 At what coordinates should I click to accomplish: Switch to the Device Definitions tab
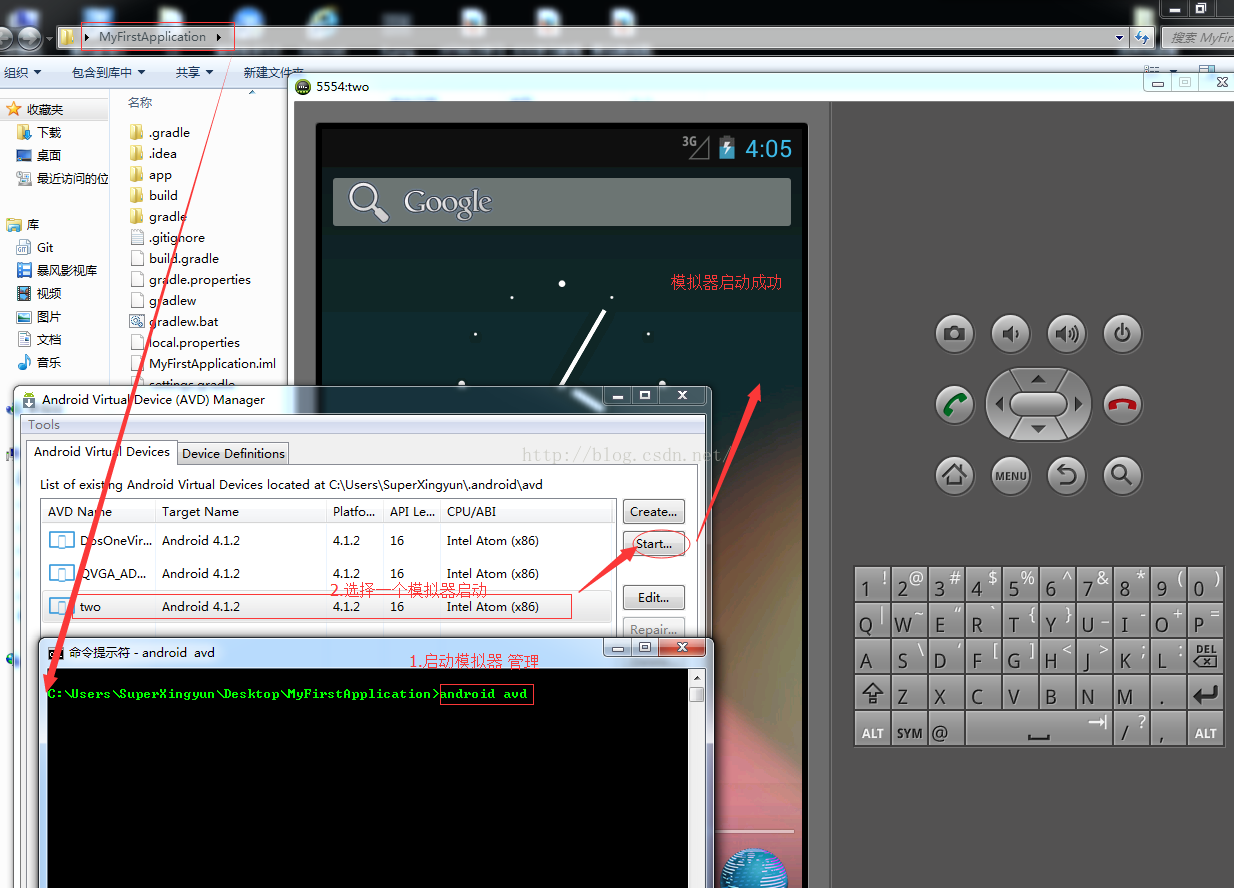(234, 453)
